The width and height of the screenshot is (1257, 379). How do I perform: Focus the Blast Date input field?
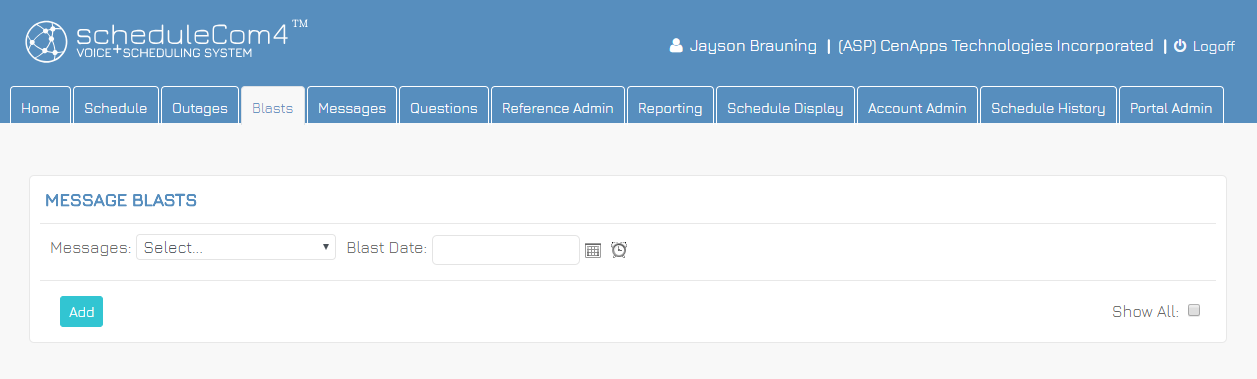506,250
